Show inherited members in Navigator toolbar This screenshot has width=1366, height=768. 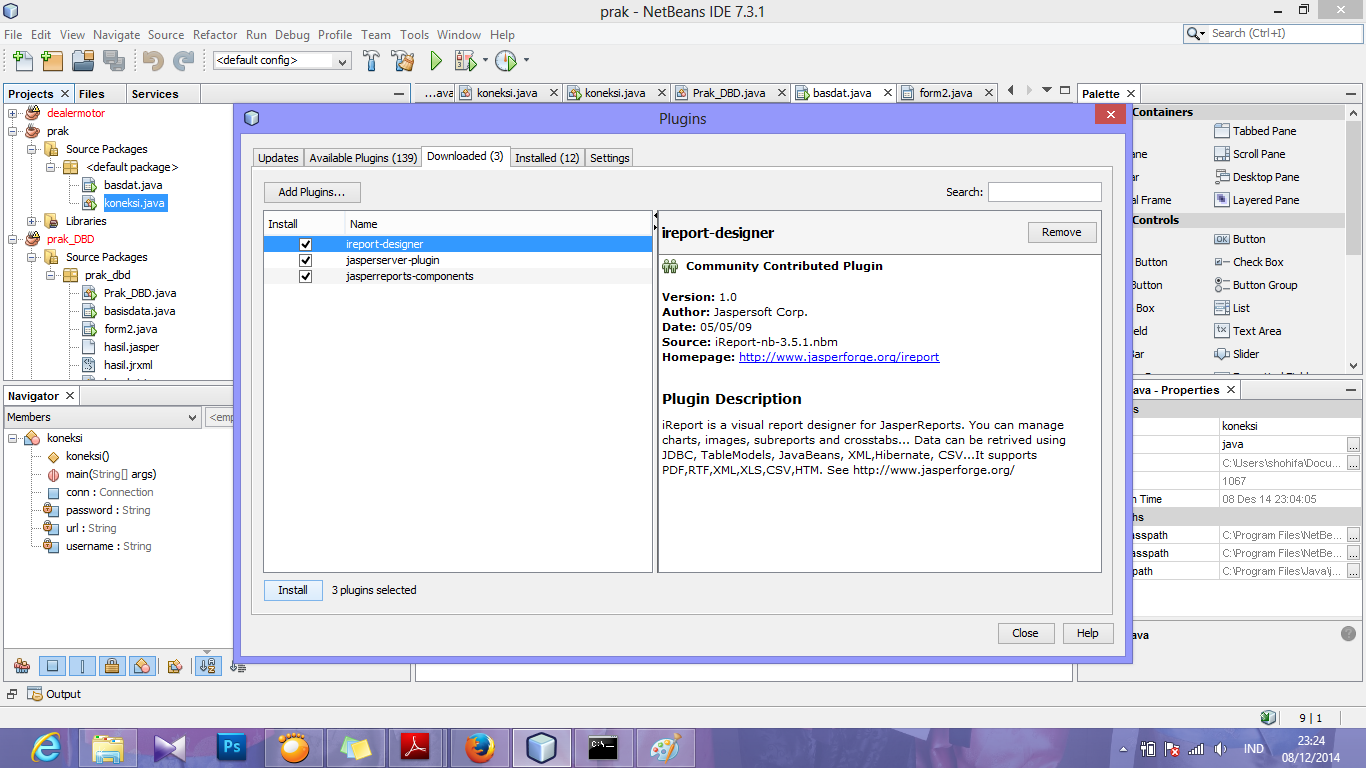22,666
